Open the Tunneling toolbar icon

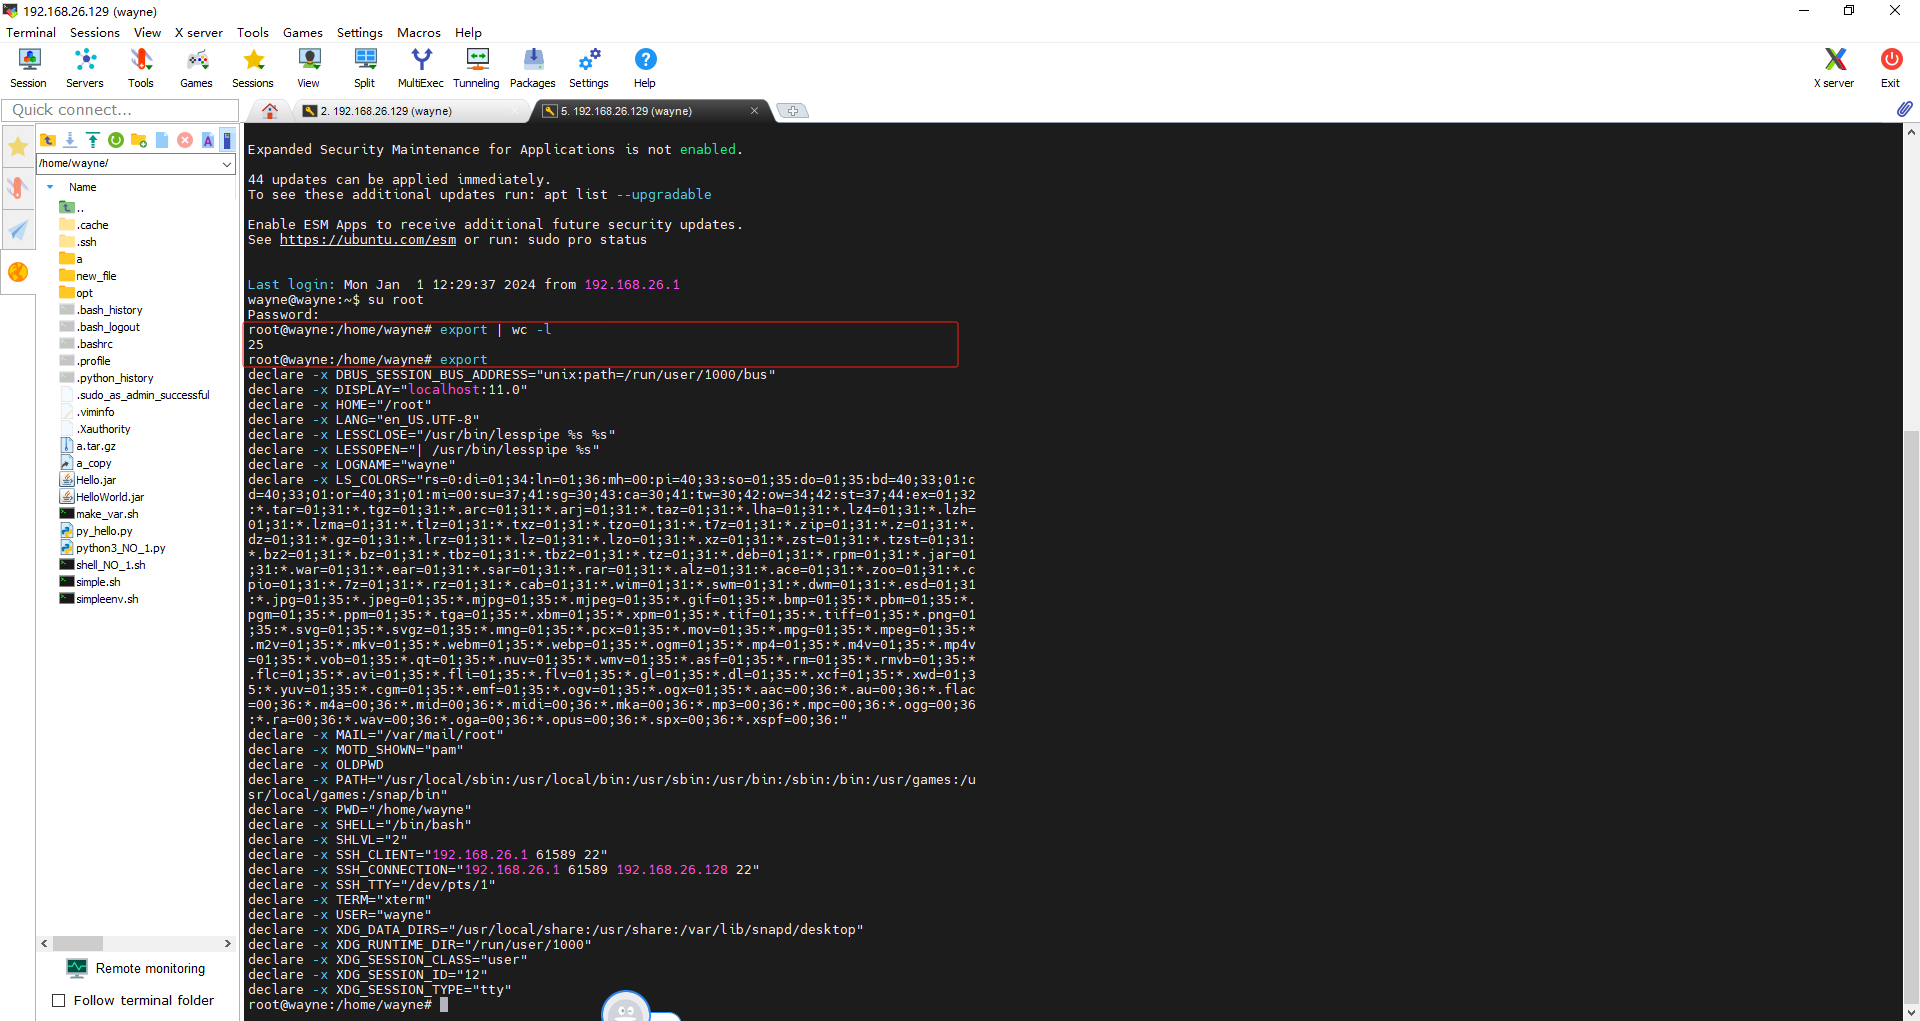pos(477,68)
